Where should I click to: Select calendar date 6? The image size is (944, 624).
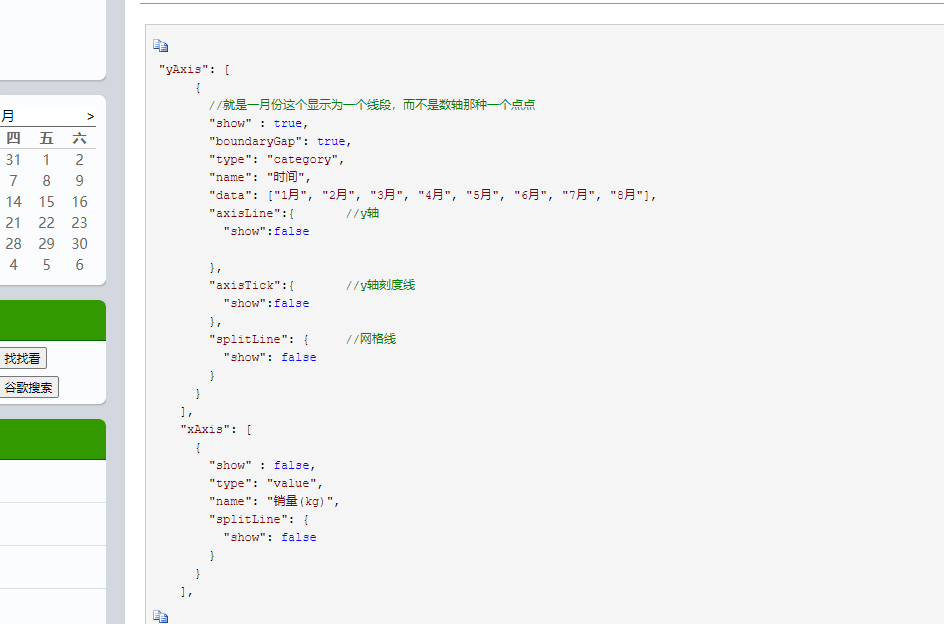click(x=79, y=265)
